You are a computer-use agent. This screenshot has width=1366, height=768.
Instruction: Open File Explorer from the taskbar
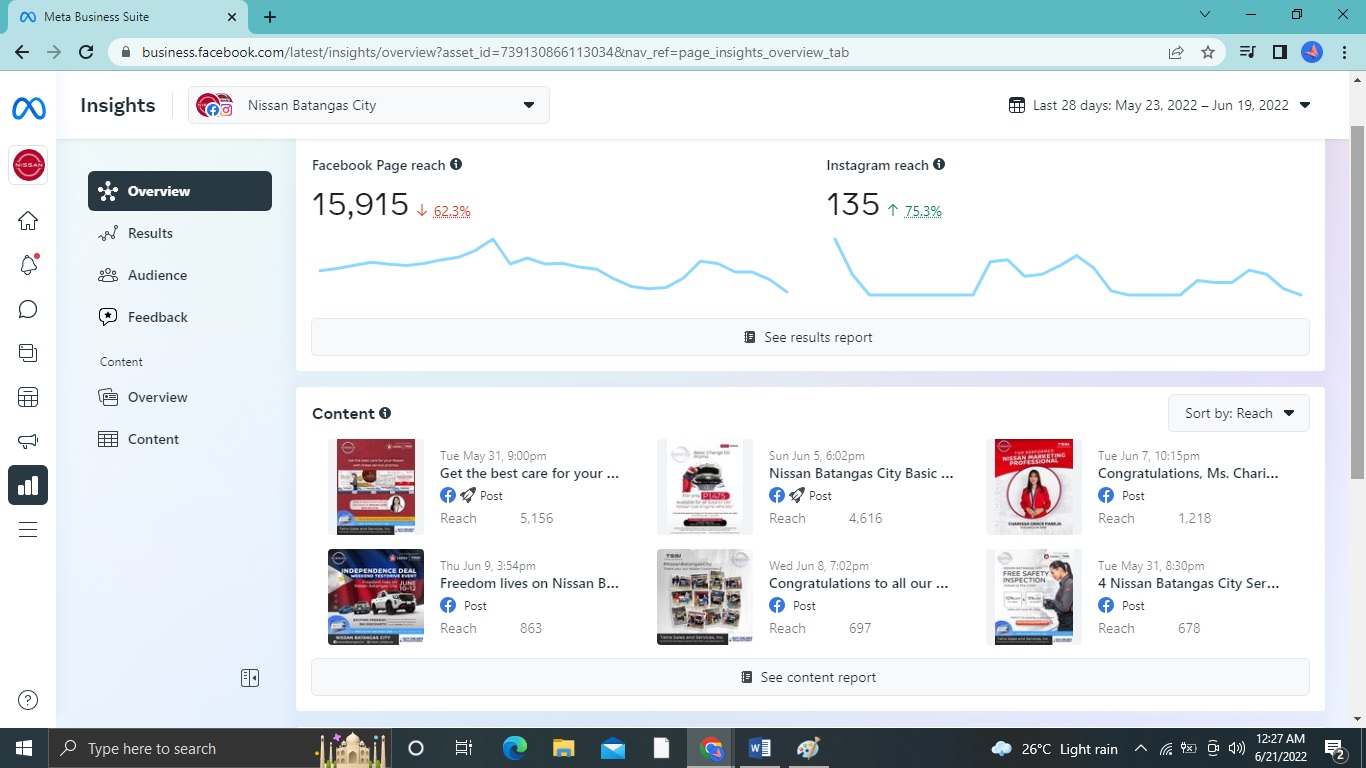(x=564, y=748)
